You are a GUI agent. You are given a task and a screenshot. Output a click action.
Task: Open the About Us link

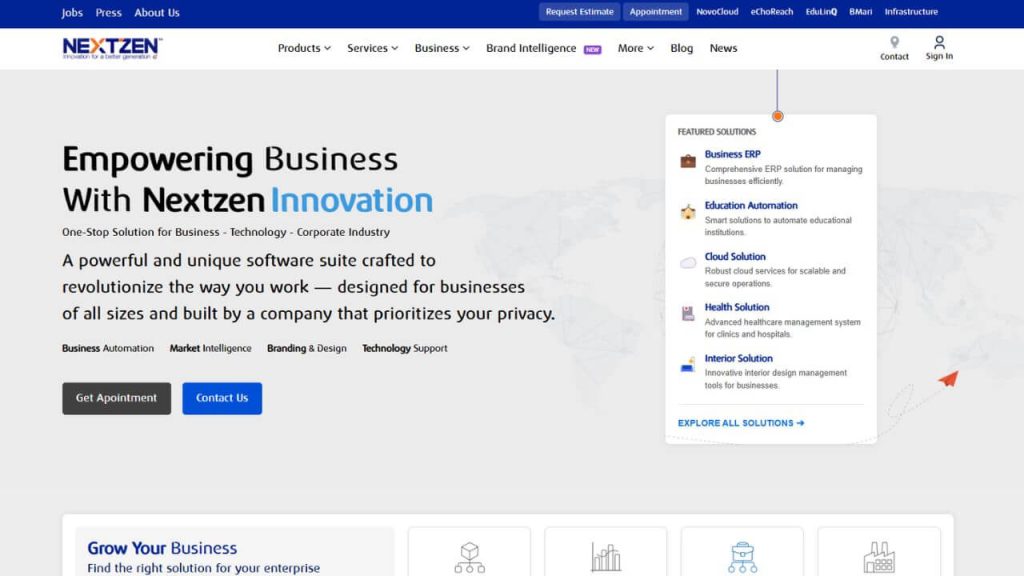[x=157, y=12]
